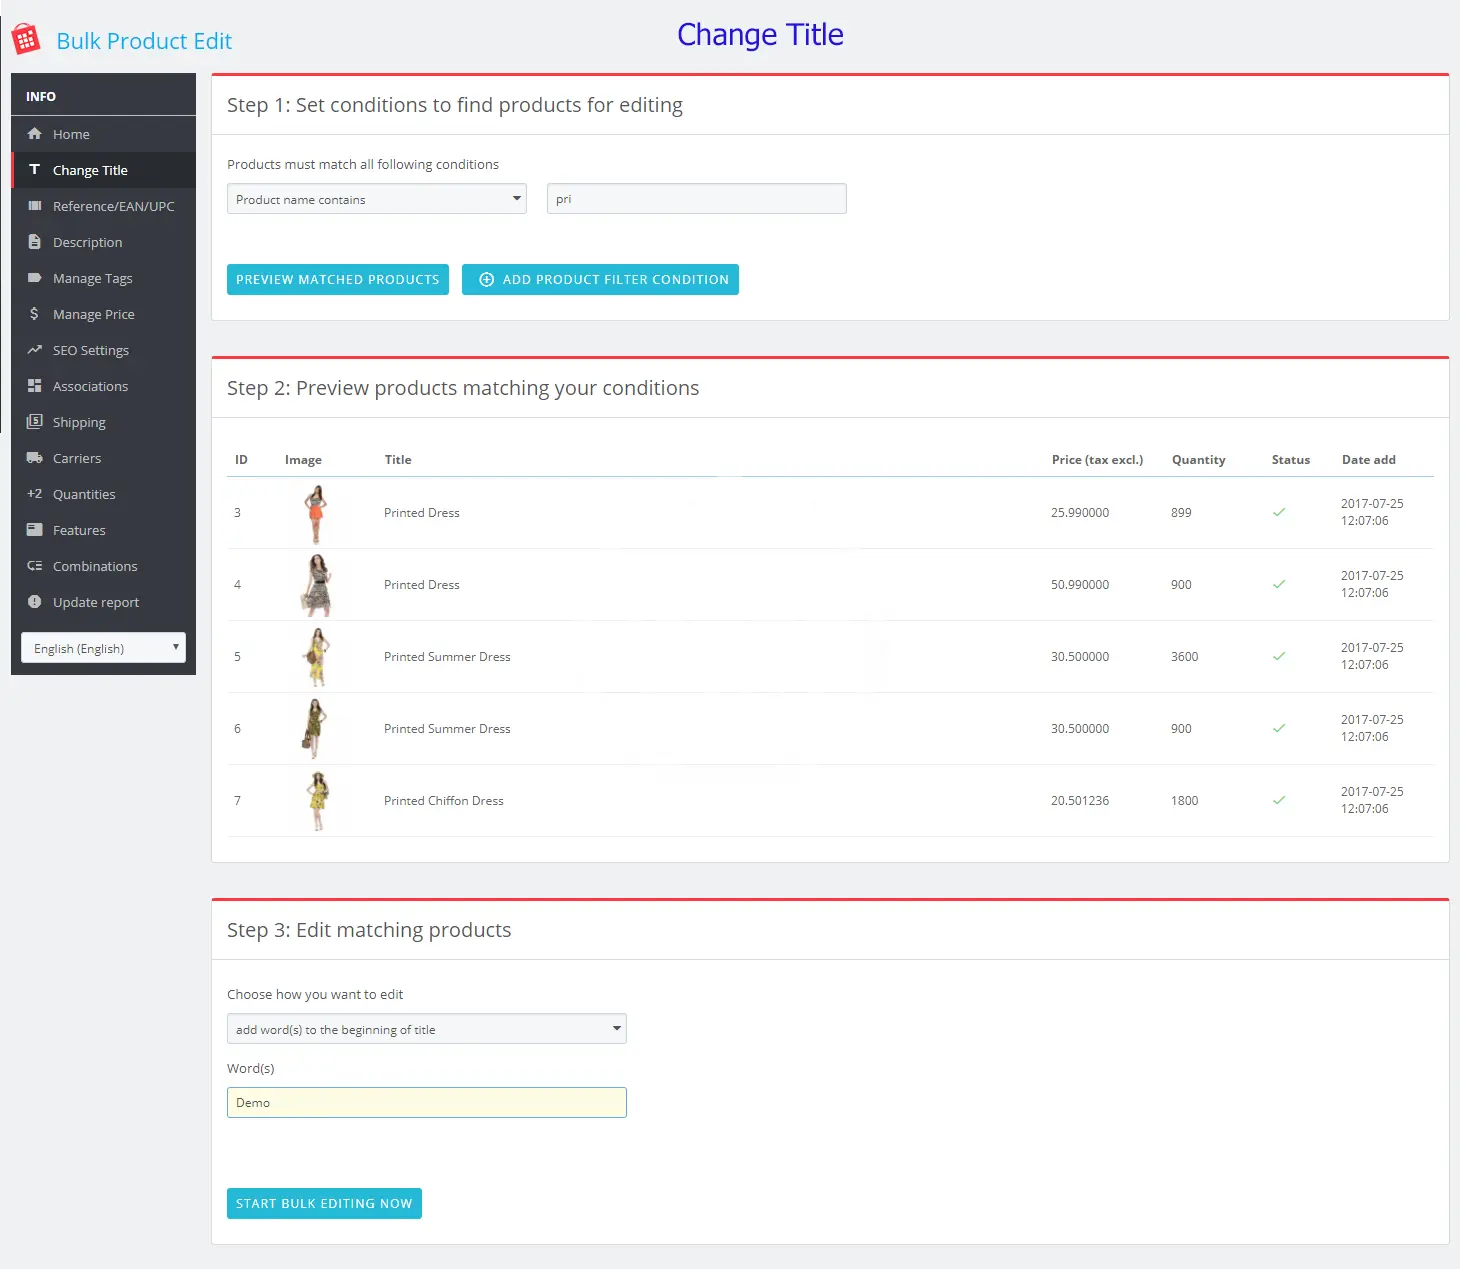
Task: Click status checkmark for product ID 5
Action: 1279,657
